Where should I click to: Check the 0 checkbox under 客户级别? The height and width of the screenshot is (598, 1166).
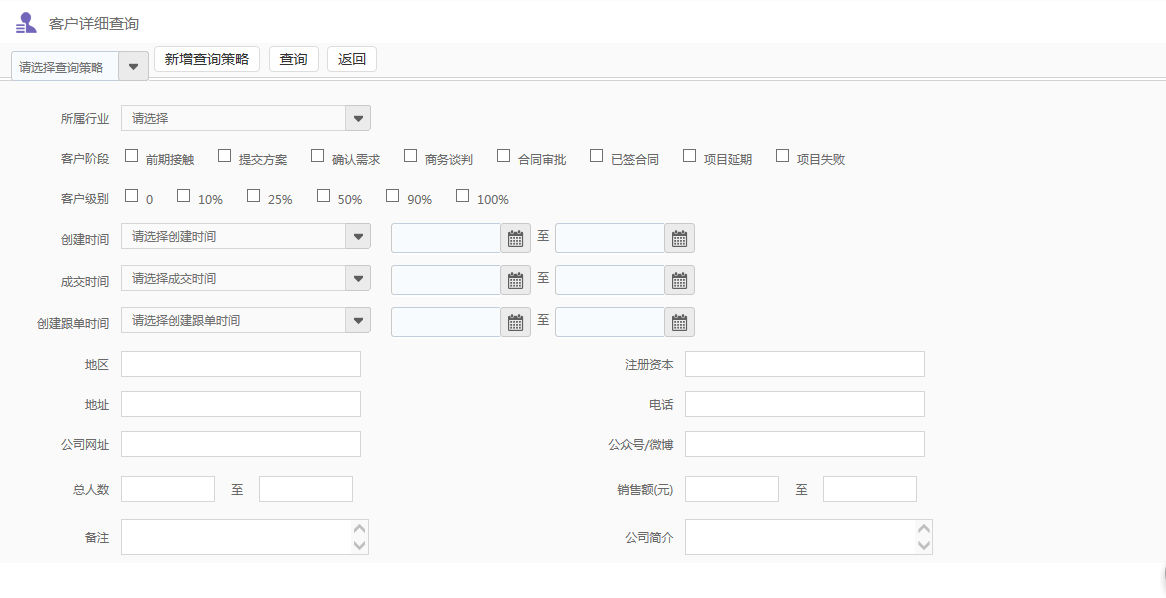coord(131,195)
